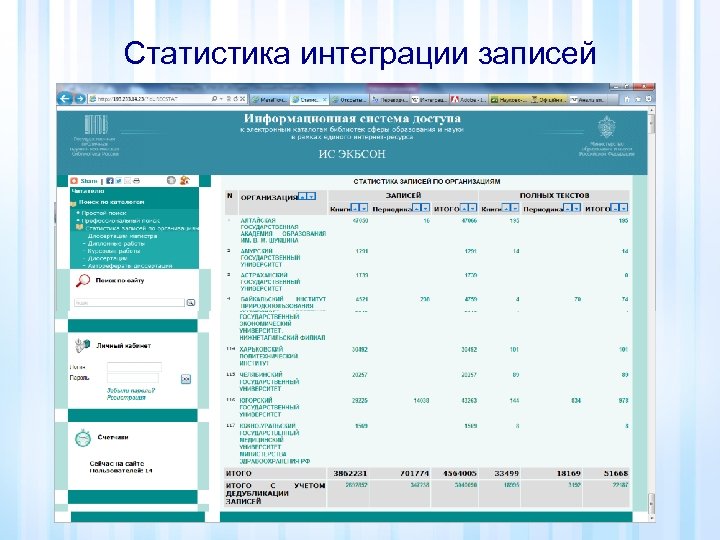720x540 pixels.
Task: Sort ПОЛНЫХ ТЕКСТОВ Периодика column ascending
Action: pos(568,208)
